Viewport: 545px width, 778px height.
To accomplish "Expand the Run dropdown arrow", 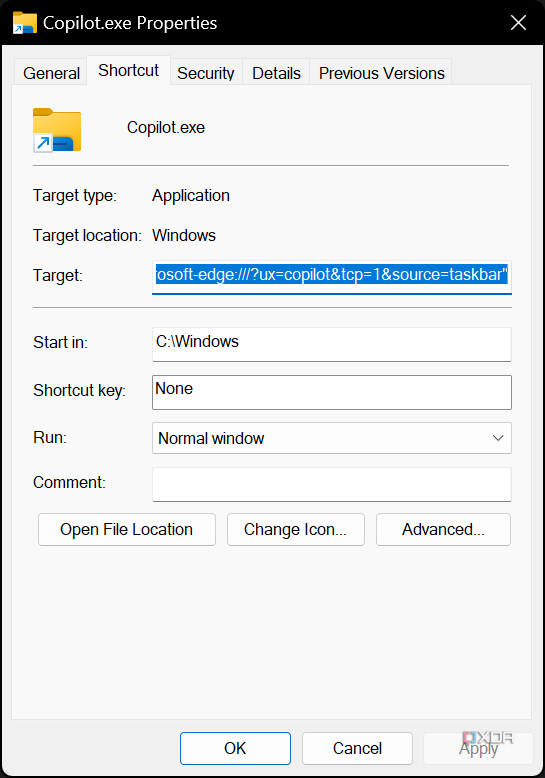I will tap(498, 438).
